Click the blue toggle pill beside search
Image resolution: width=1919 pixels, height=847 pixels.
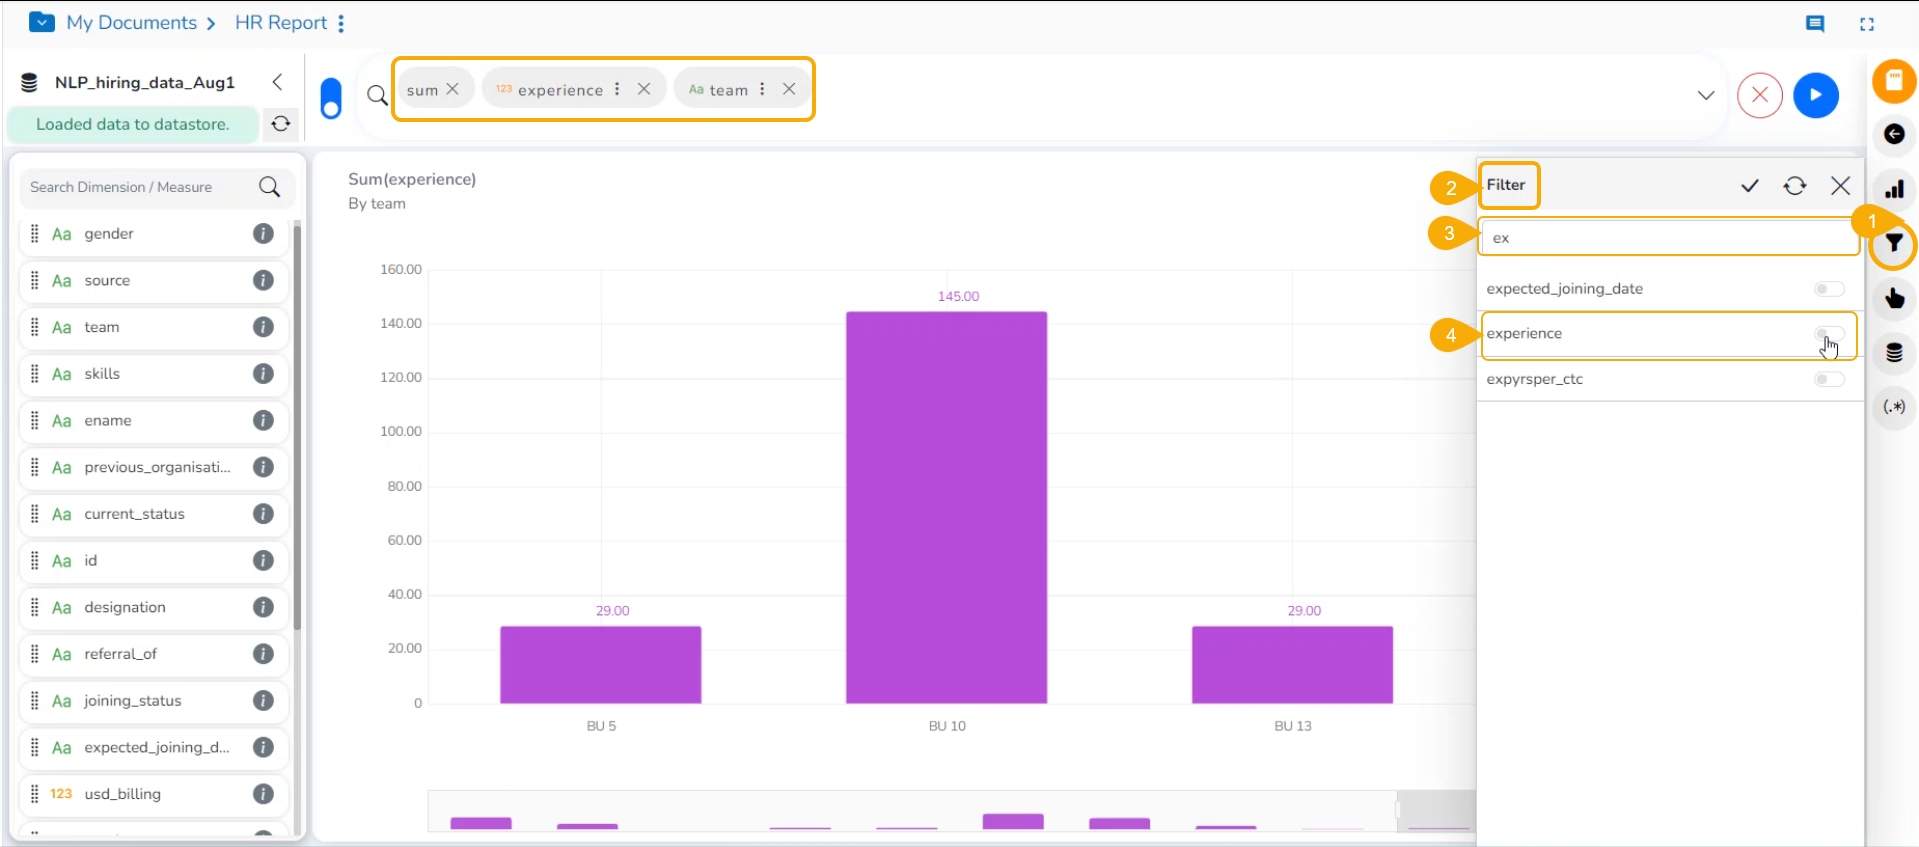coord(331,98)
